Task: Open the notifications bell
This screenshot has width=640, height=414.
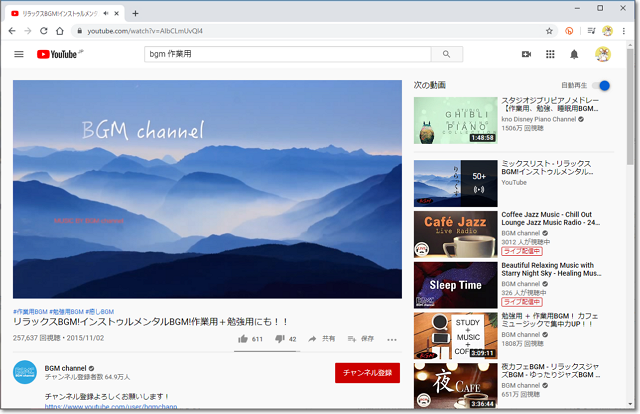Action: (574, 54)
